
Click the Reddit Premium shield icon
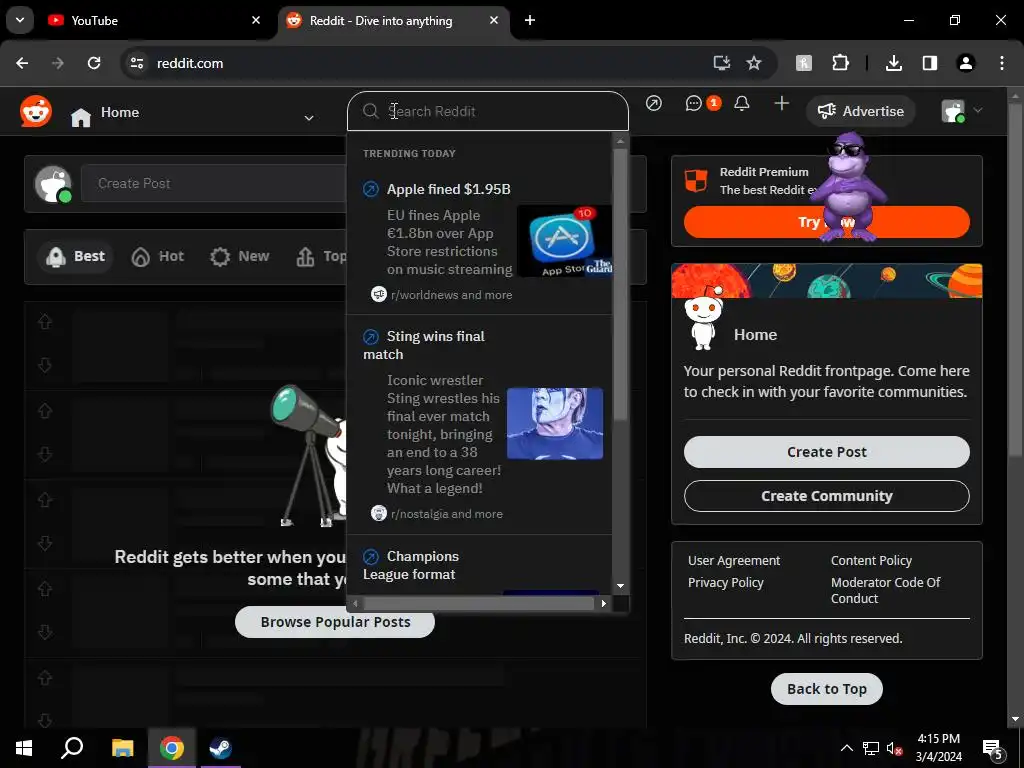(x=696, y=181)
